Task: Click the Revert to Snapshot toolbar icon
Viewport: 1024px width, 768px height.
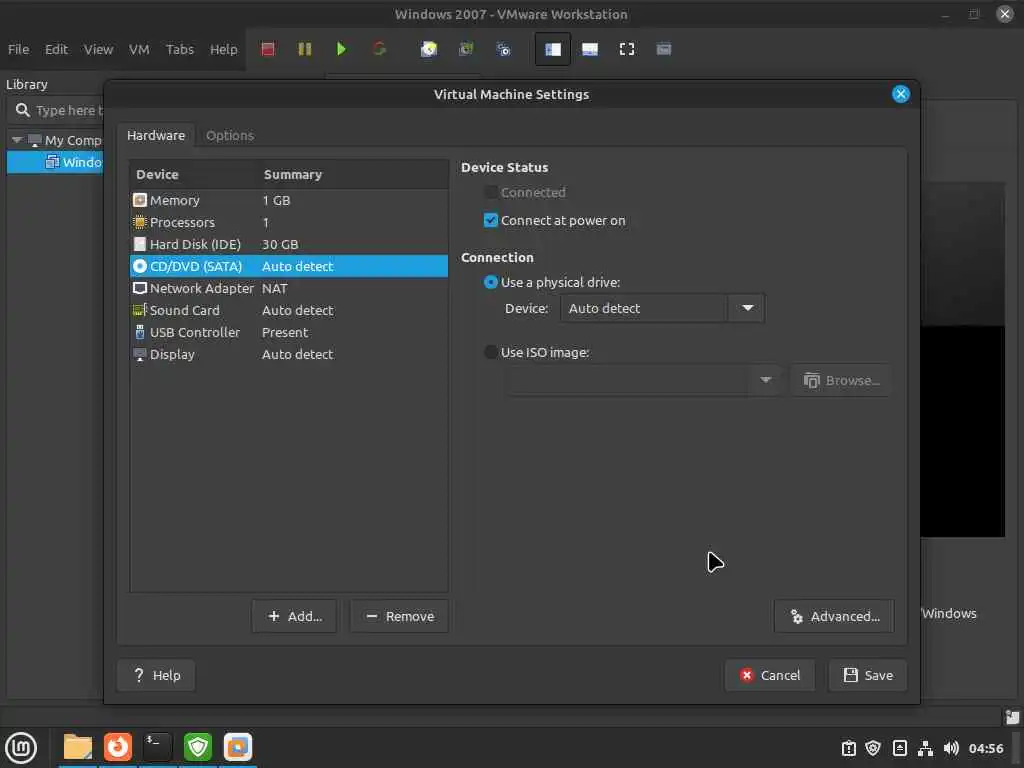Action: [466, 49]
